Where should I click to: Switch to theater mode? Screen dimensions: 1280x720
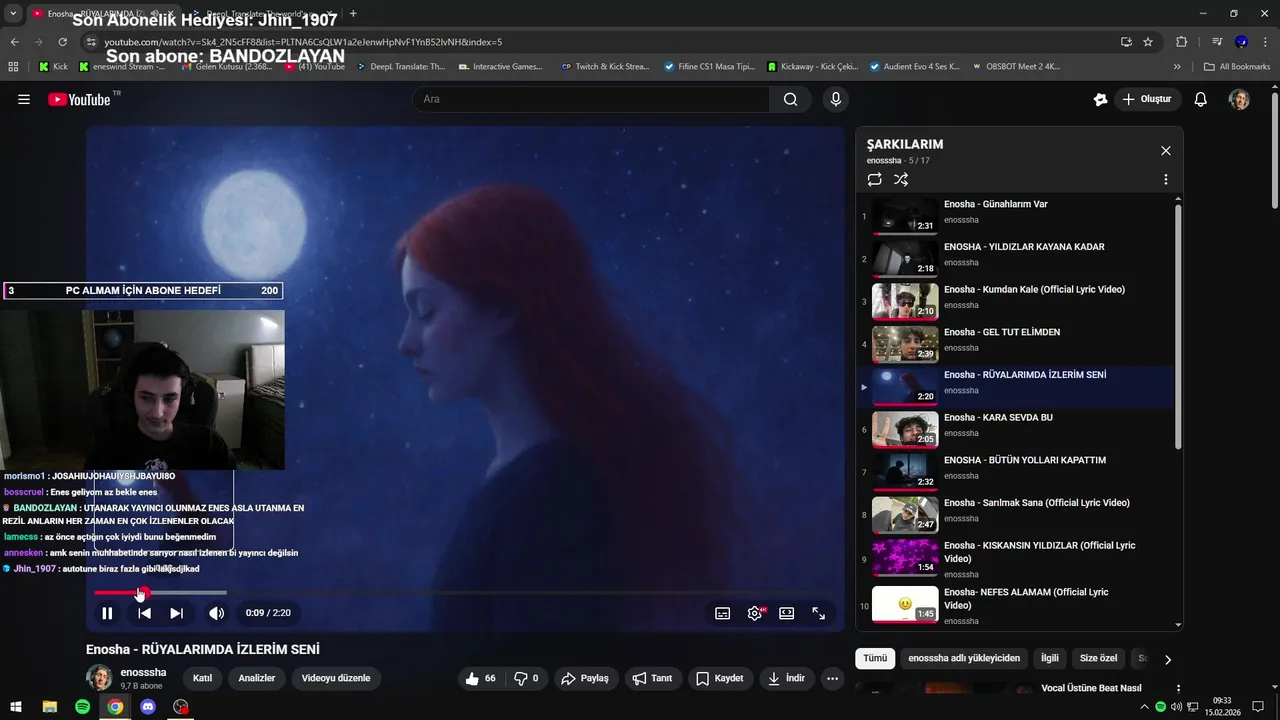click(x=787, y=613)
